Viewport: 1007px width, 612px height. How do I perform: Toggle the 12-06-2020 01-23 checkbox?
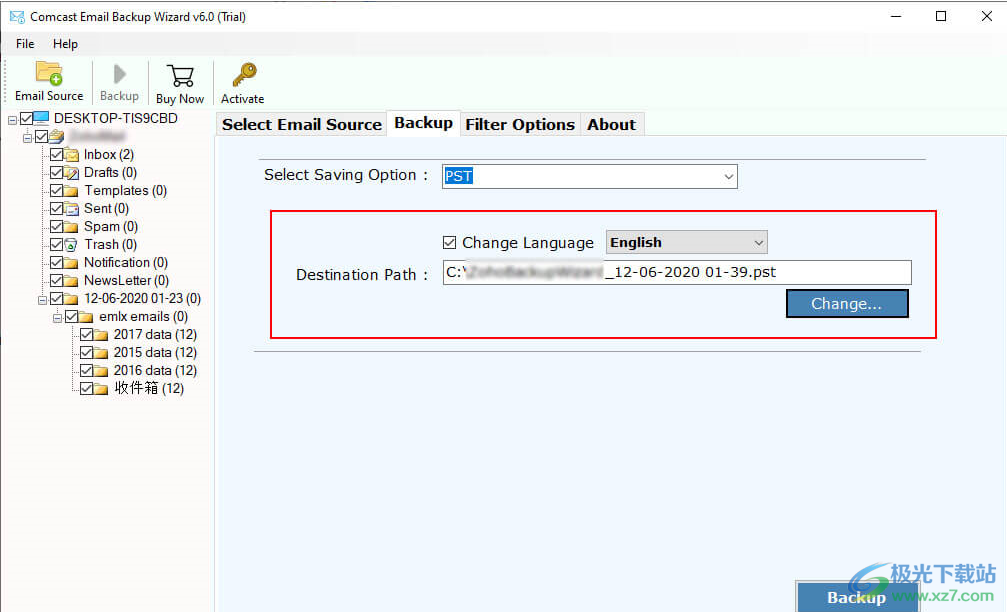57,299
